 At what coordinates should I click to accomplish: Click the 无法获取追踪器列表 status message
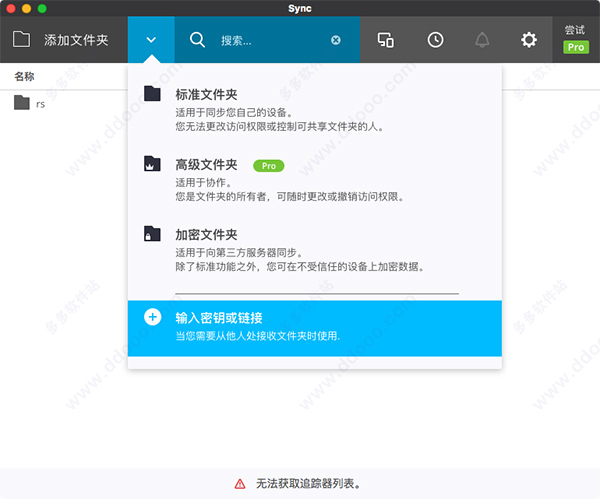click(x=308, y=484)
